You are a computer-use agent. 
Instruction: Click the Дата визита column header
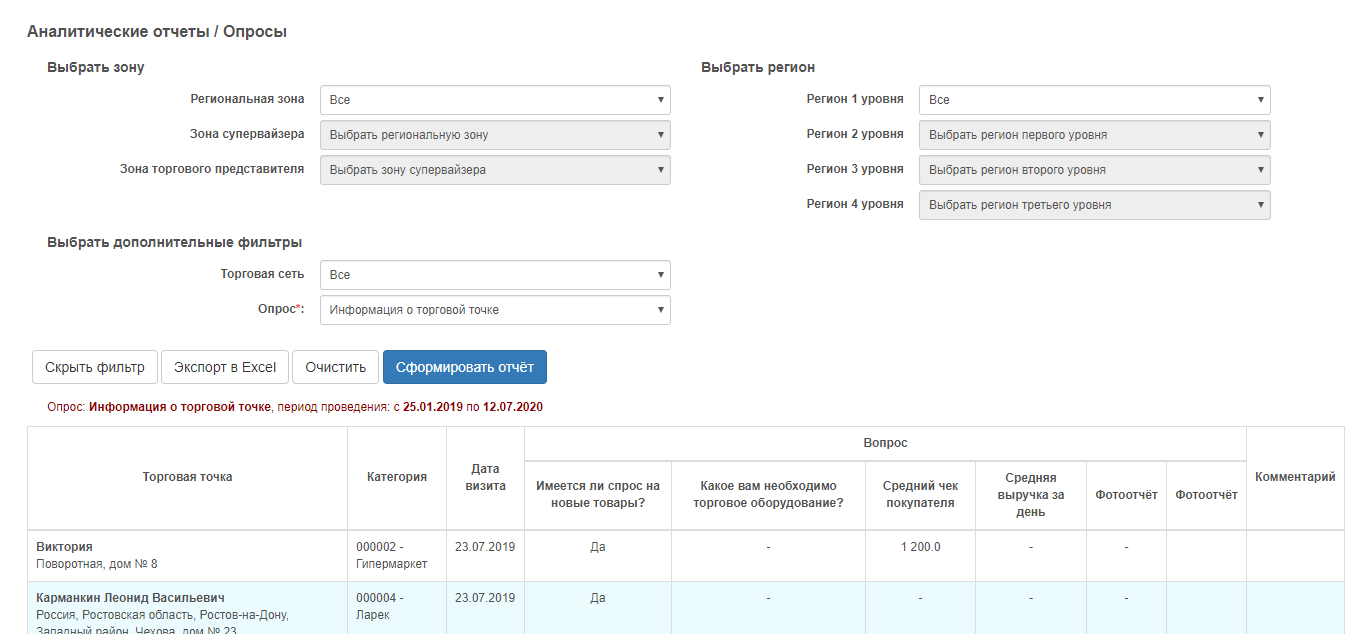coord(485,477)
